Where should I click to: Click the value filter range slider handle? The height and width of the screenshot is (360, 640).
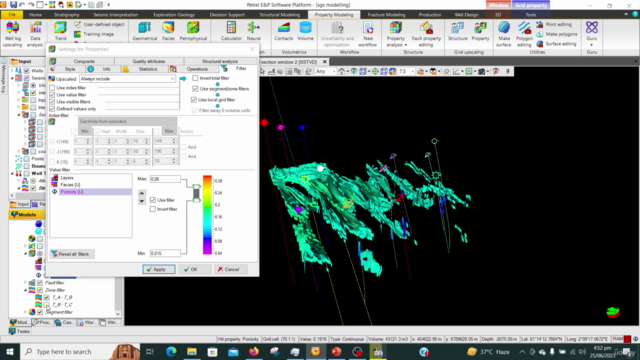[x=196, y=193]
